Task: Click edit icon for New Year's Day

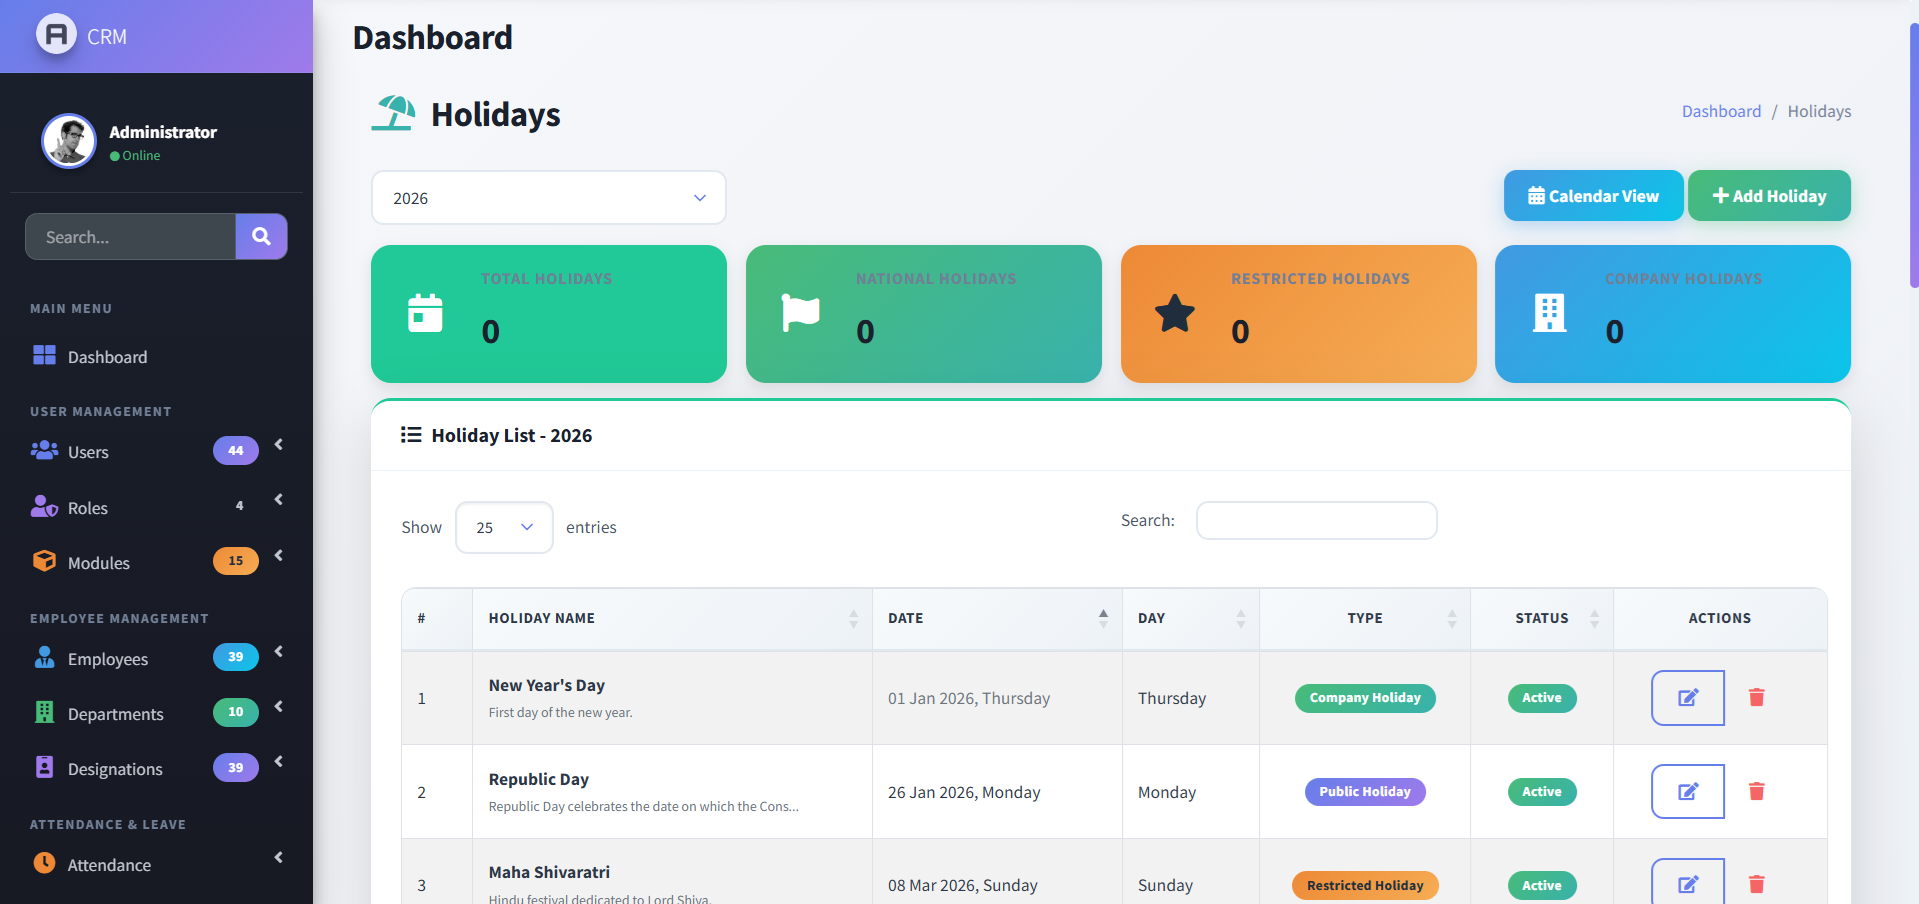Action: [x=1687, y=698]
